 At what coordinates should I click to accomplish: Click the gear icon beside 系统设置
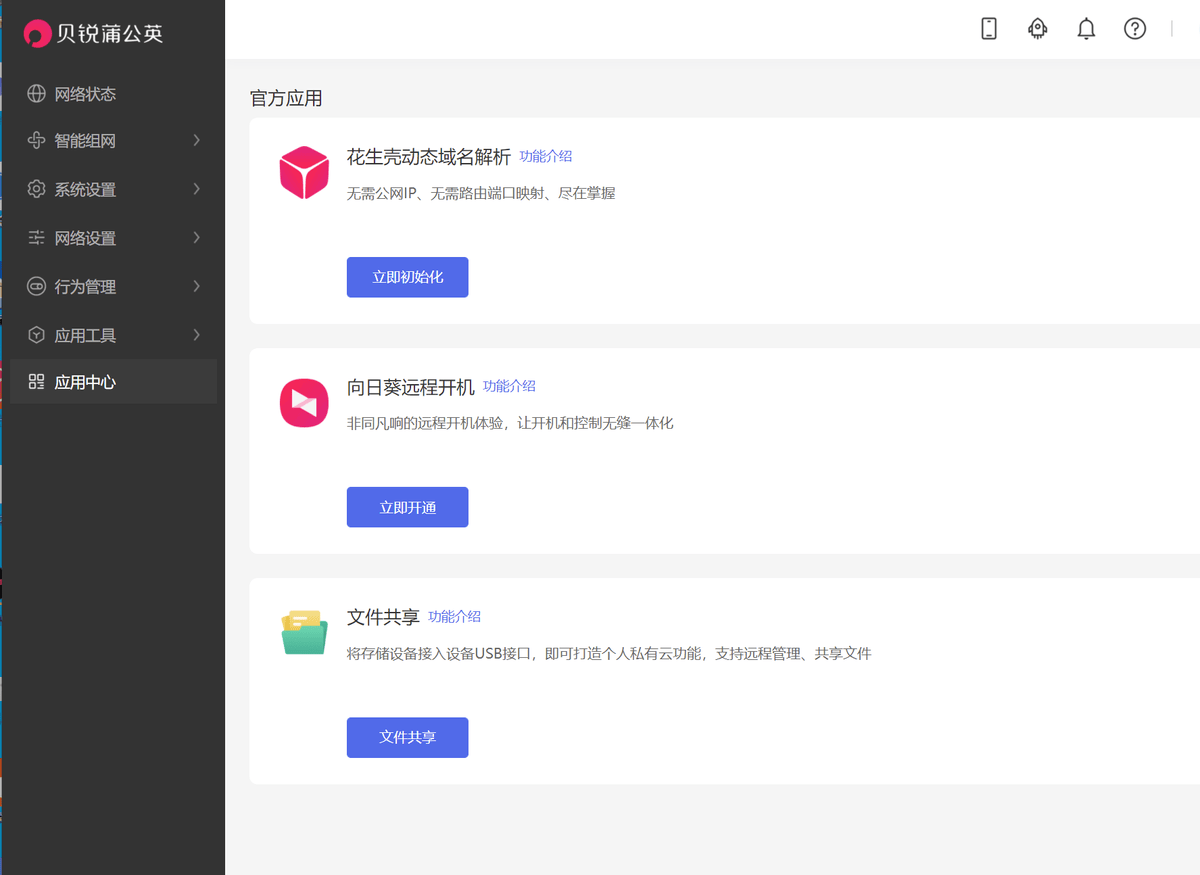[37, 189]
